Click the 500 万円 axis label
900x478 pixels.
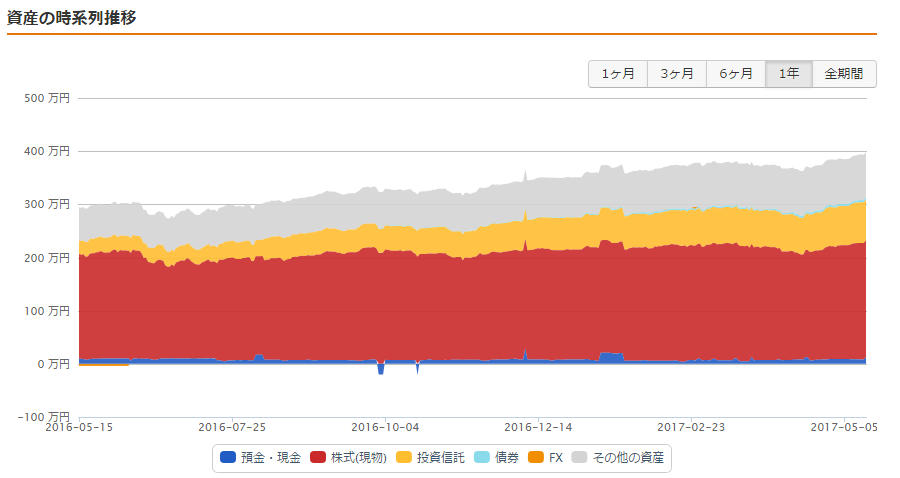(47, 98)
